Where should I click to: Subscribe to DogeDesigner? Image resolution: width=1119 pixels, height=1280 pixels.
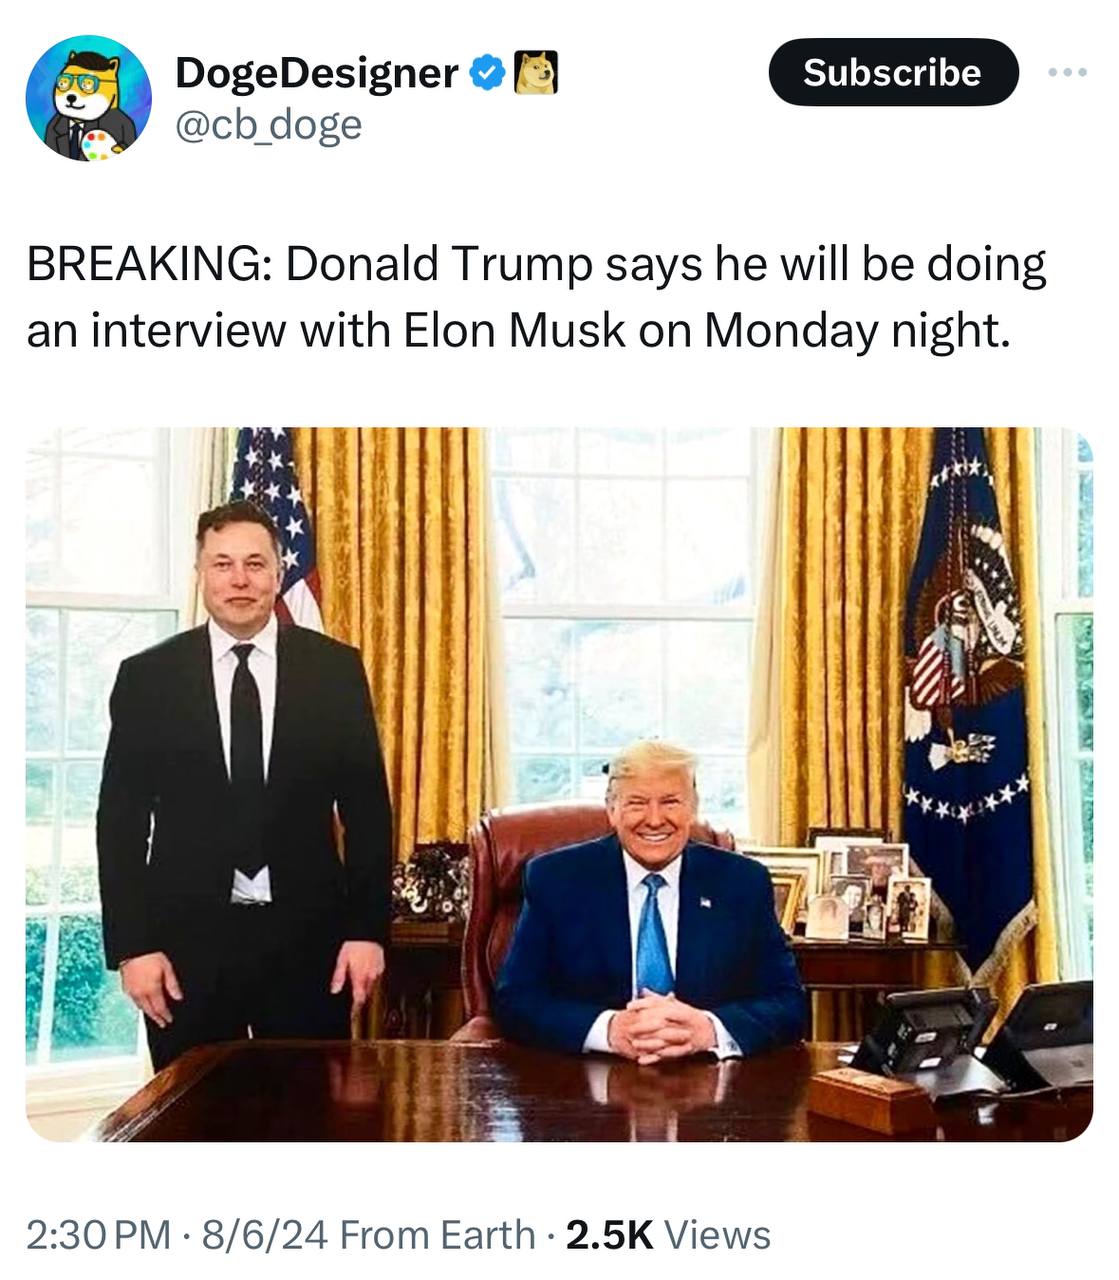coord(893,72)
